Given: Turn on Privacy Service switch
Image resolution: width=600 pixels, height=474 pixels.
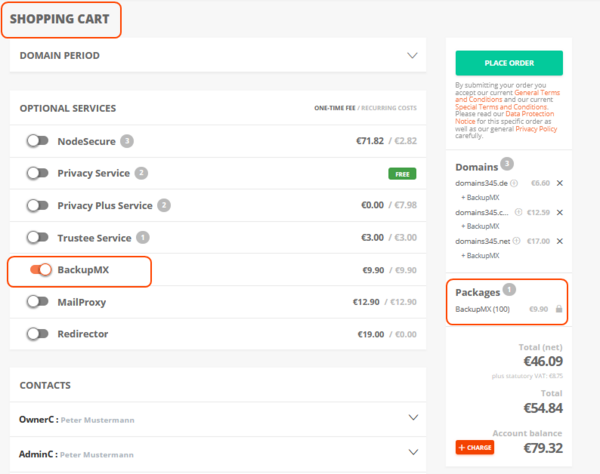Looking at the screenshot, I should (x=38, y=173).
